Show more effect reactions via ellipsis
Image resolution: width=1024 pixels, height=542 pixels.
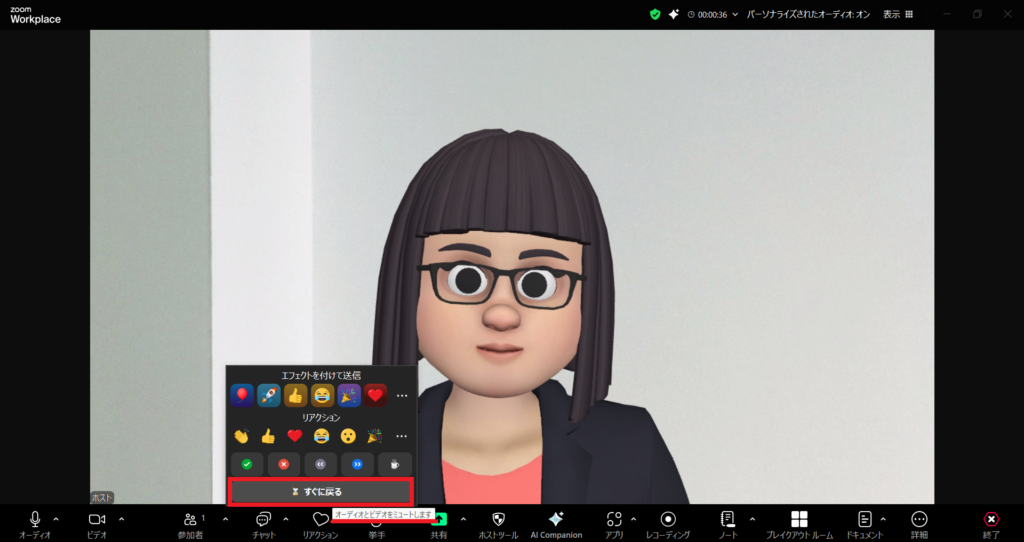click(x=401, y=395)
